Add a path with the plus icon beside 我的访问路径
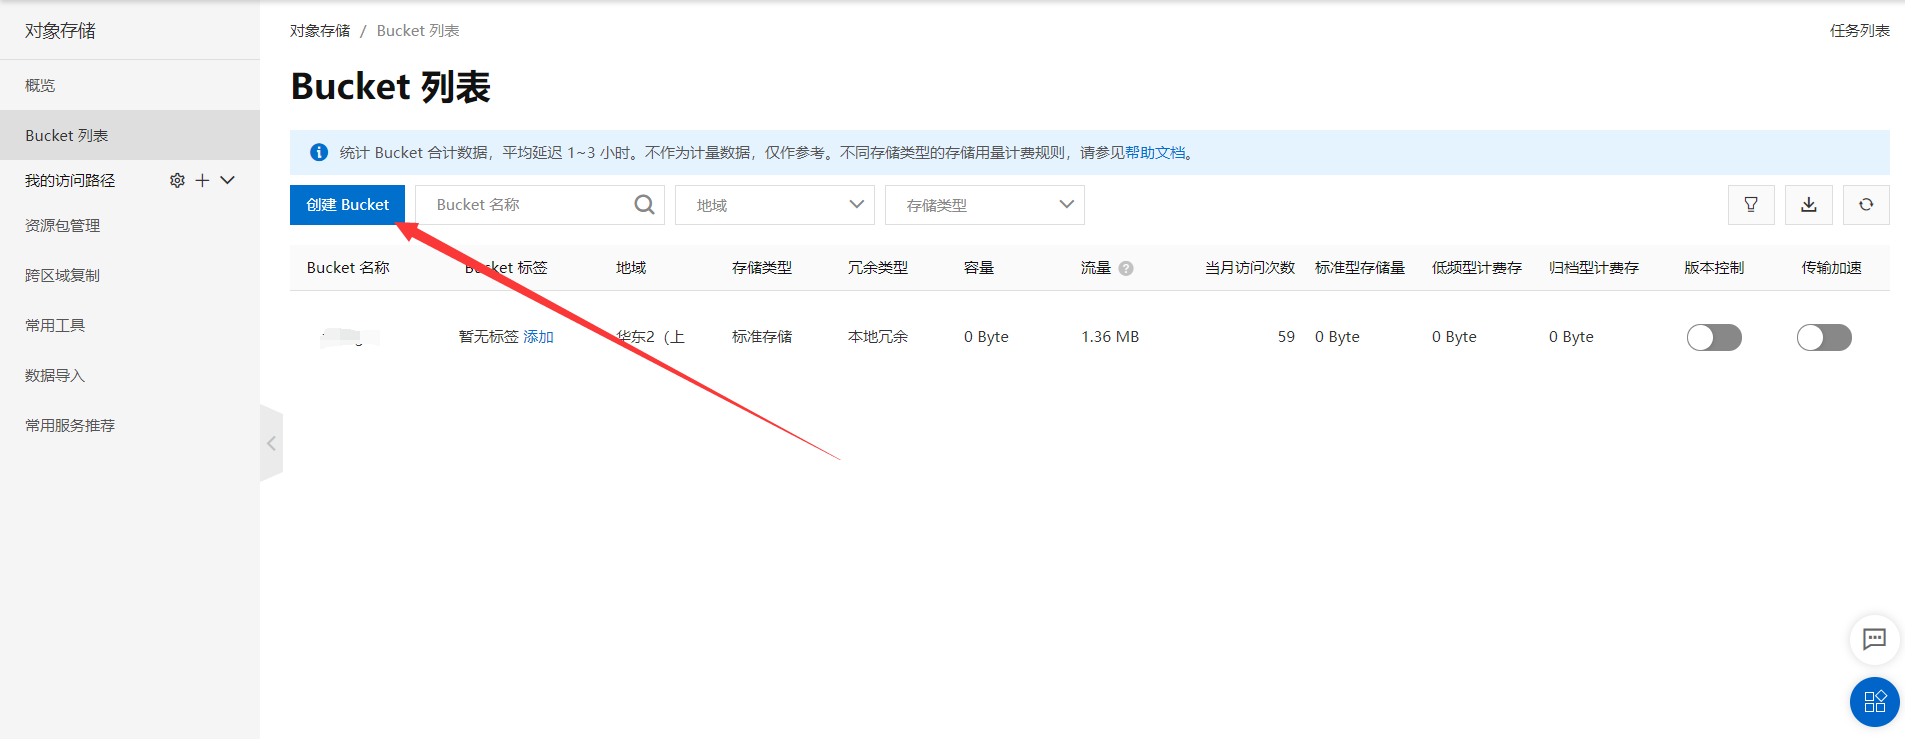1905x739 pixels. [x=202, y=180]
